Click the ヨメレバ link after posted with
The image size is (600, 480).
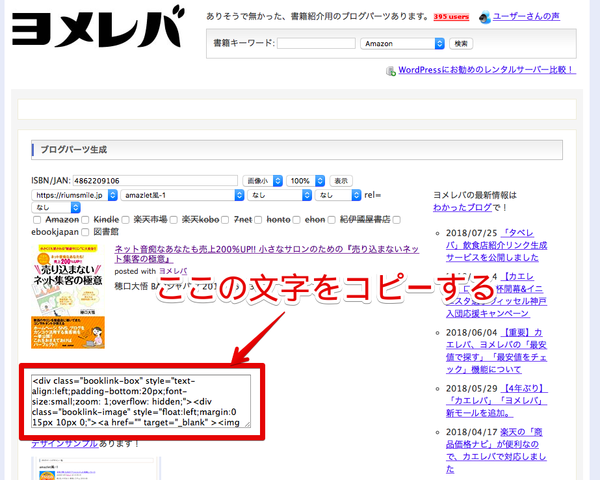click(173, 271)
